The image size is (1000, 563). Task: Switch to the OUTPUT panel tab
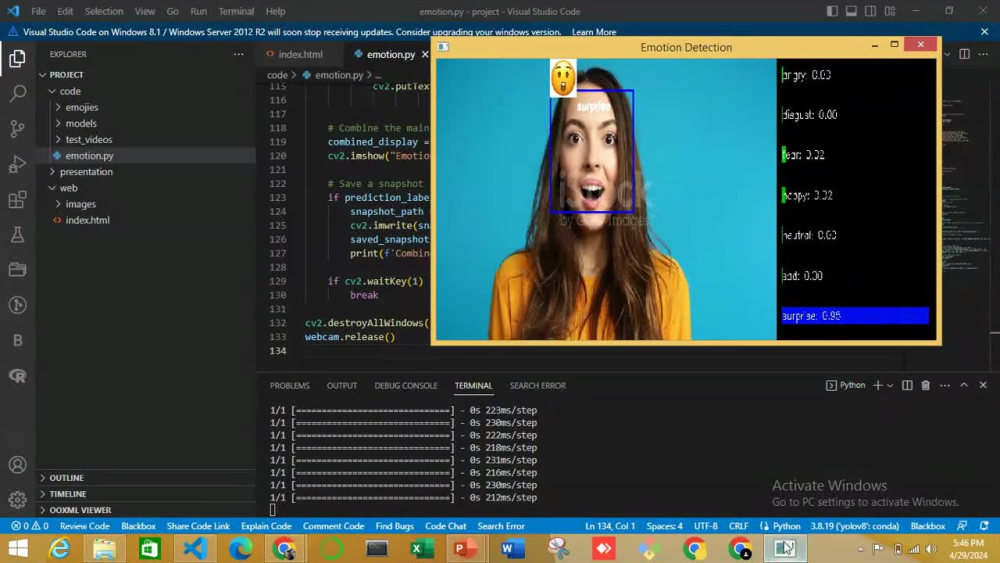[342, 385]
